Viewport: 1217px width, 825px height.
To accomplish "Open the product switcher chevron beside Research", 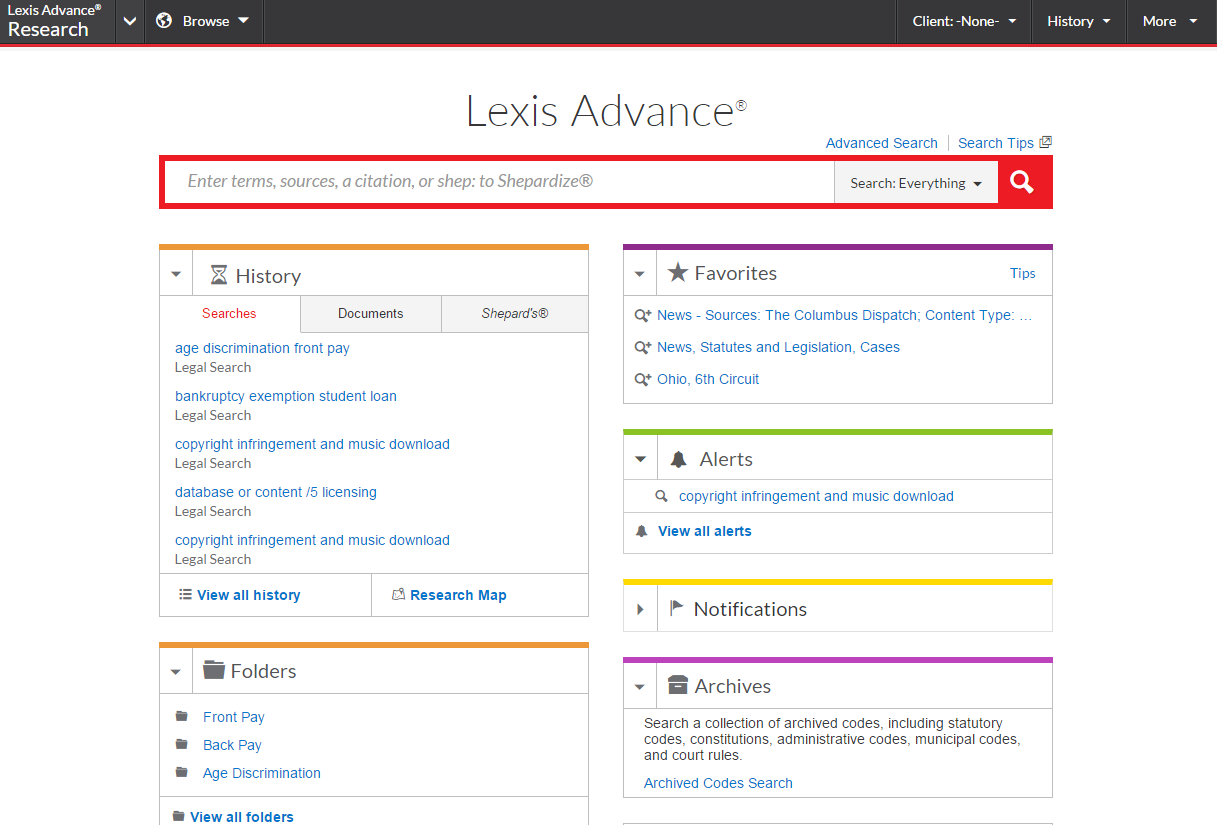I will pos(130,21).
